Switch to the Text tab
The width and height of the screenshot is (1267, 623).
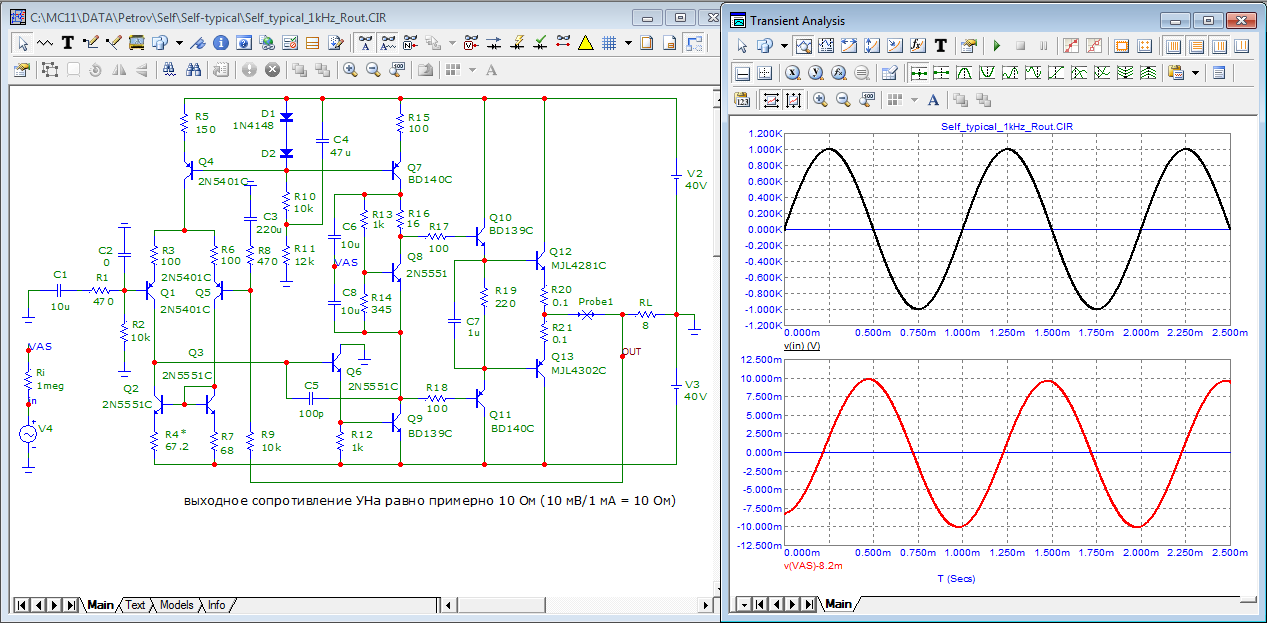coord(135,605)
